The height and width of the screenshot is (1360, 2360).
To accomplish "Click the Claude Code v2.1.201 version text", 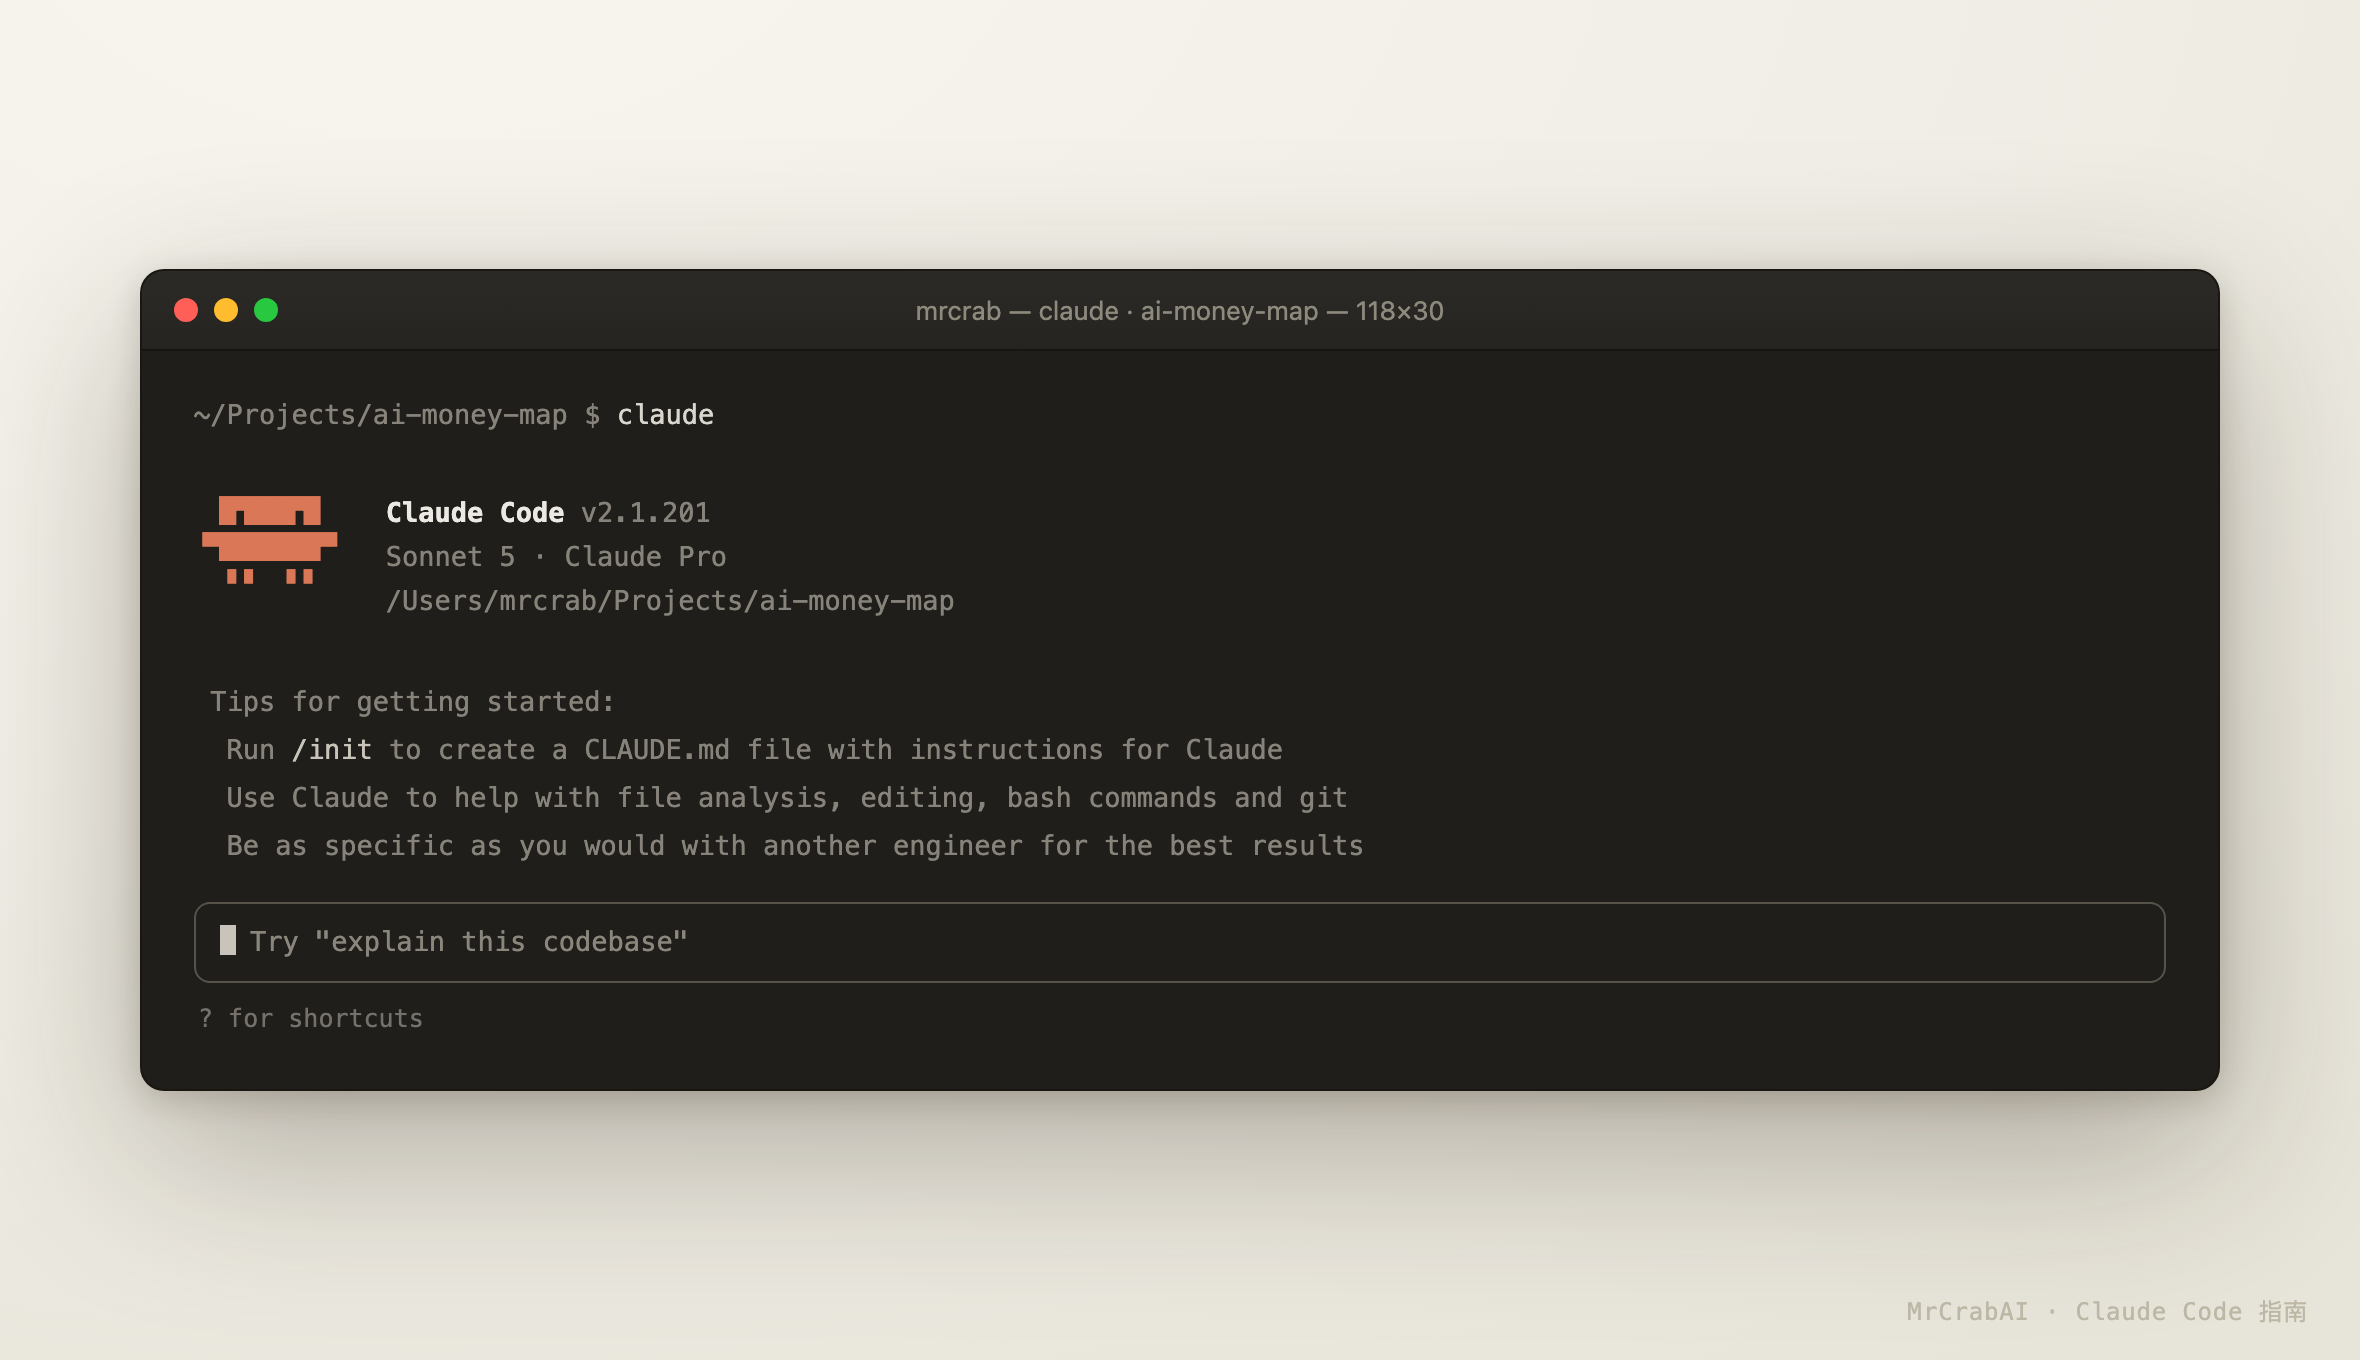I will coord(548,513).
